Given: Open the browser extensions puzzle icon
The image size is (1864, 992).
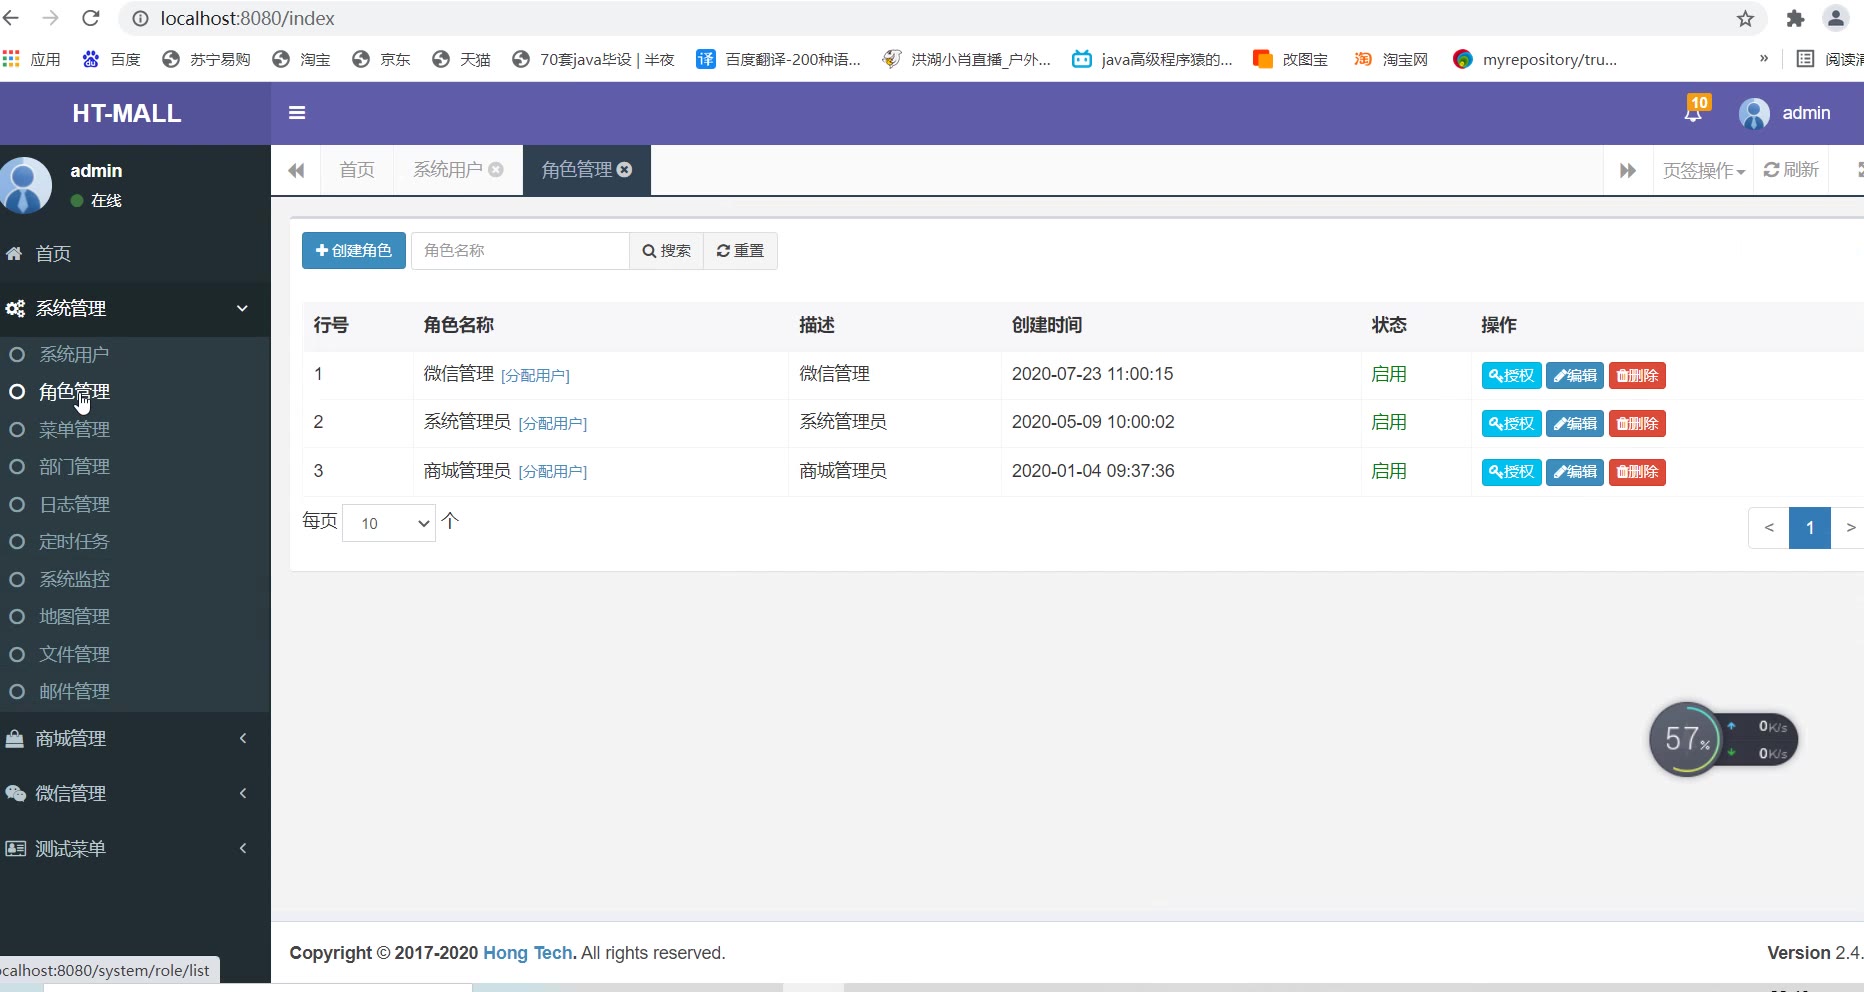Looking at the screenshot, I should [1795, 18].
